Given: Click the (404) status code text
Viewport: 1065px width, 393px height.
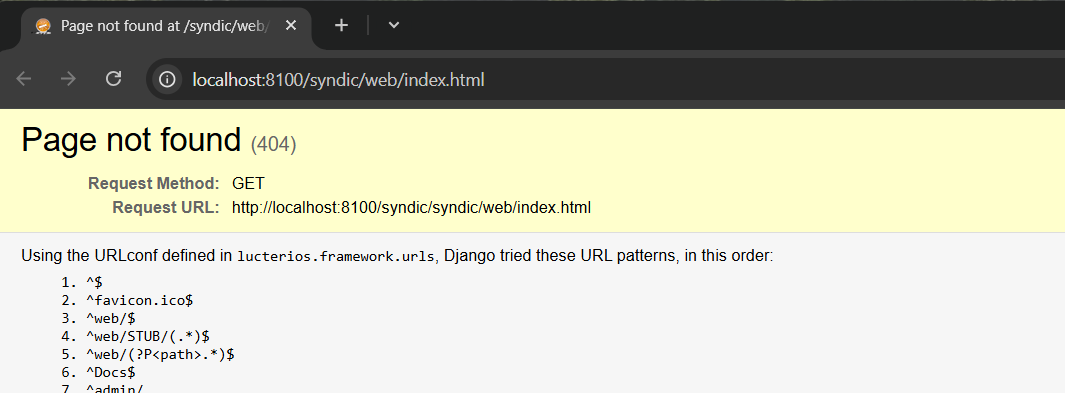Looking at the screenshot, I should pyautogui.click(x=274, y=144).
